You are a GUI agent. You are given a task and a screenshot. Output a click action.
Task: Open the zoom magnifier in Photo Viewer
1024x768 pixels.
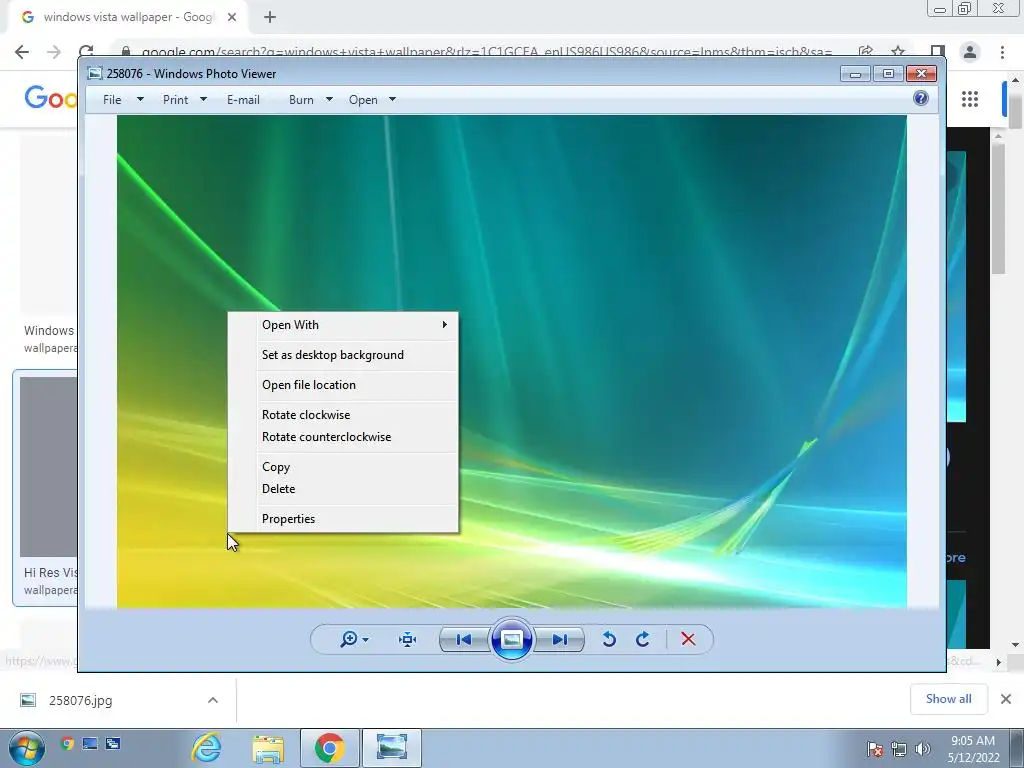click(349, 639)
